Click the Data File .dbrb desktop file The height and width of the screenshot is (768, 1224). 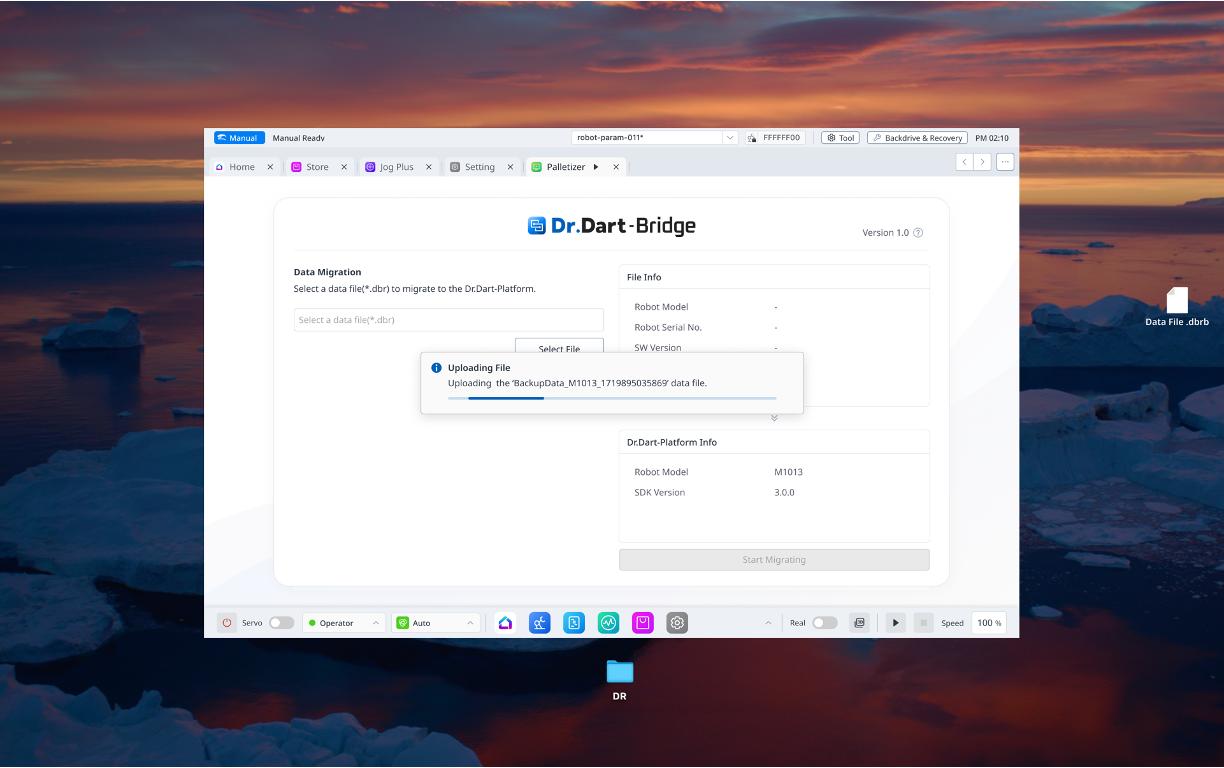(x=1177, y=306)
